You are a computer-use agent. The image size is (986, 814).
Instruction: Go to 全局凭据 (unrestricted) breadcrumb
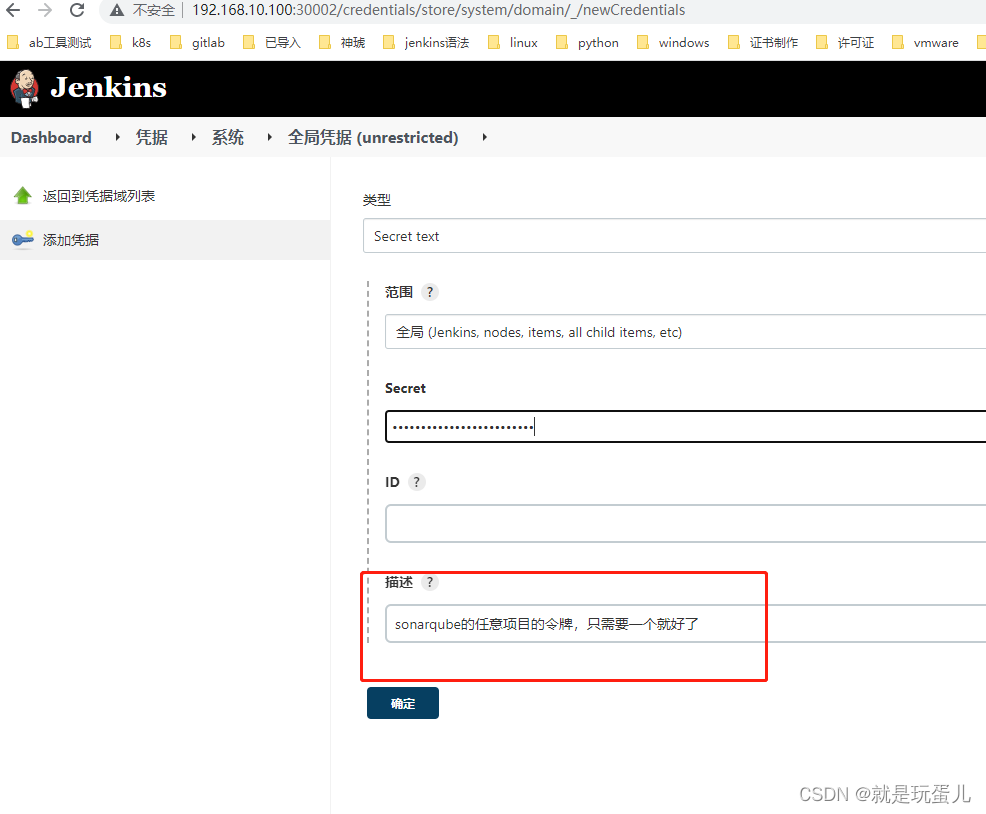[373, 137]
